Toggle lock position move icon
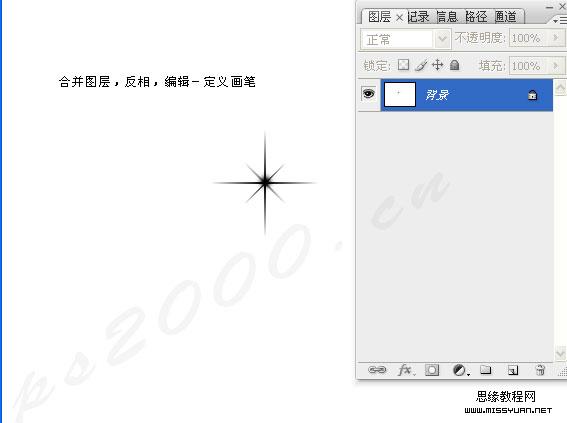Viewport: 567px width, 423px height. [438, 65]
